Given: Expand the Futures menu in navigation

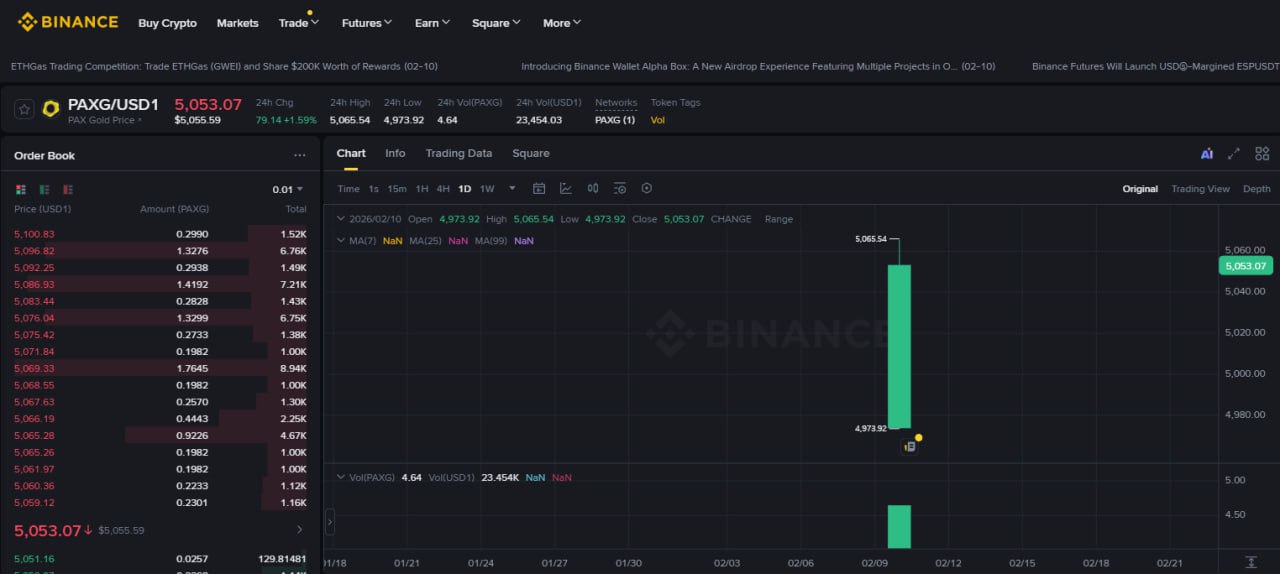Looking at the screenshot, I should [x=366, y=23].
